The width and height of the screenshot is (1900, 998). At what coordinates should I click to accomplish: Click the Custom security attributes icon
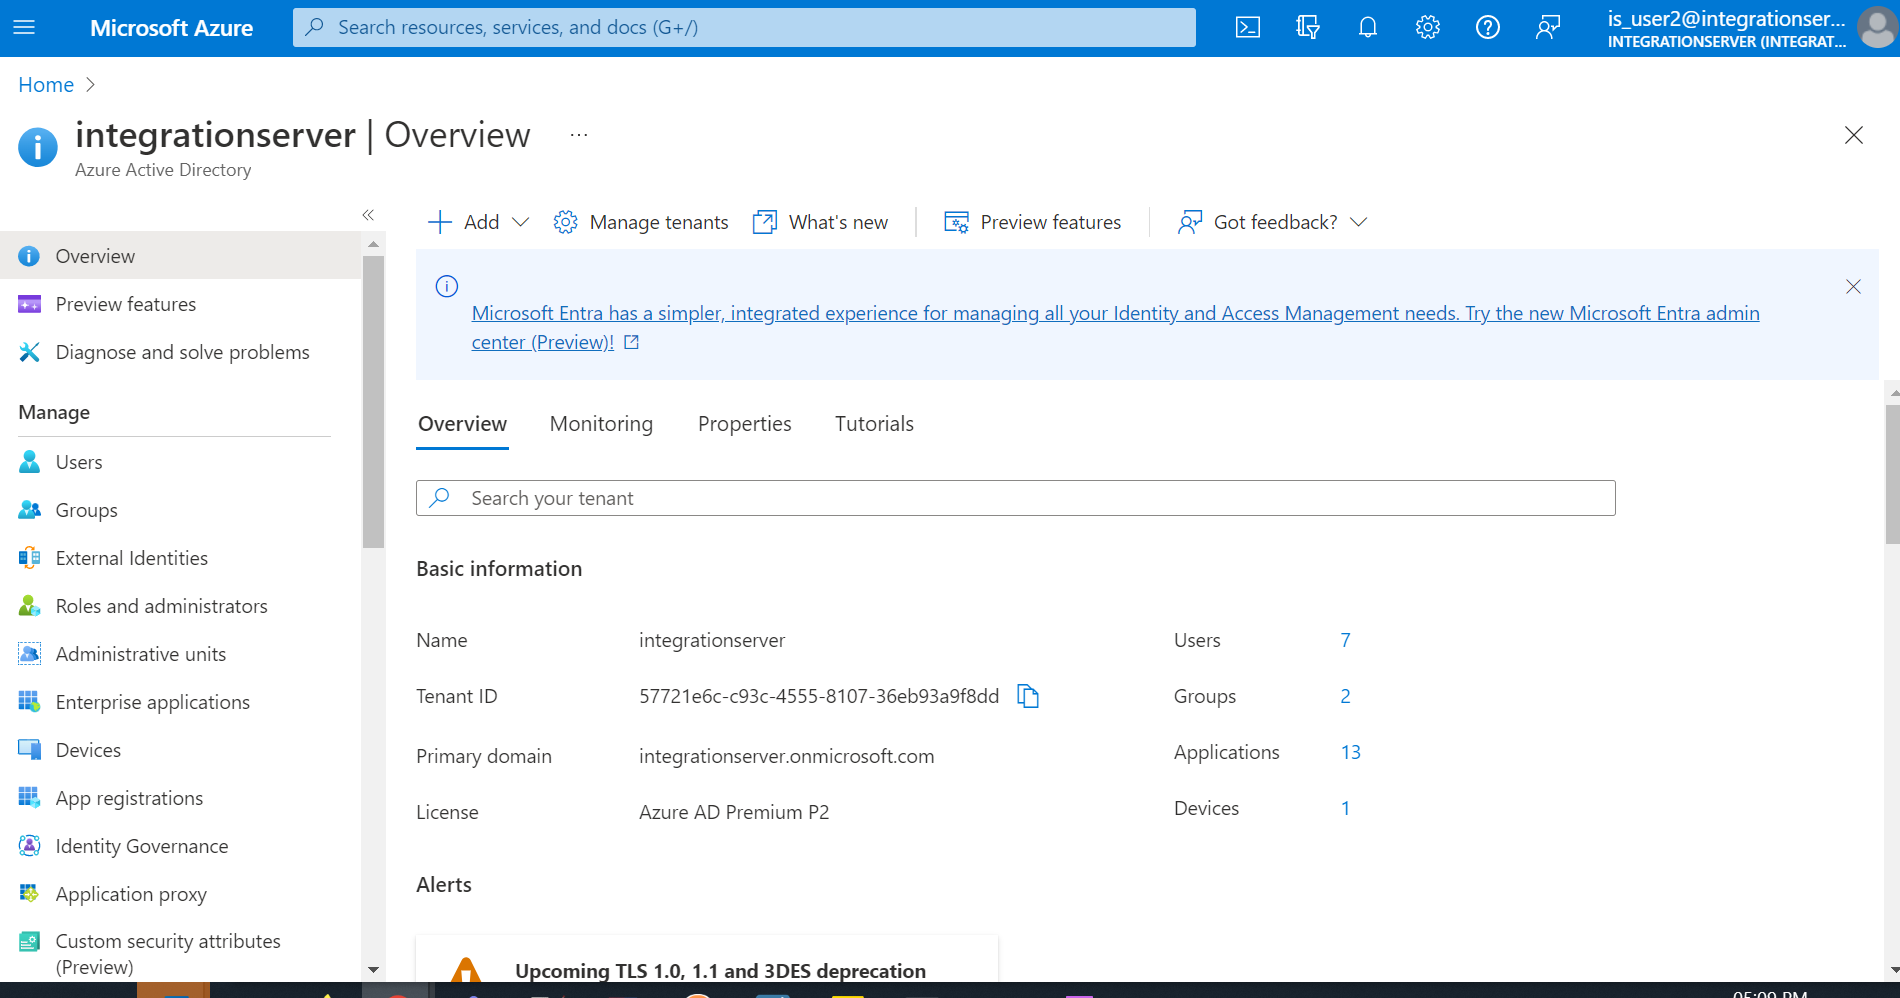pos(30,941)
